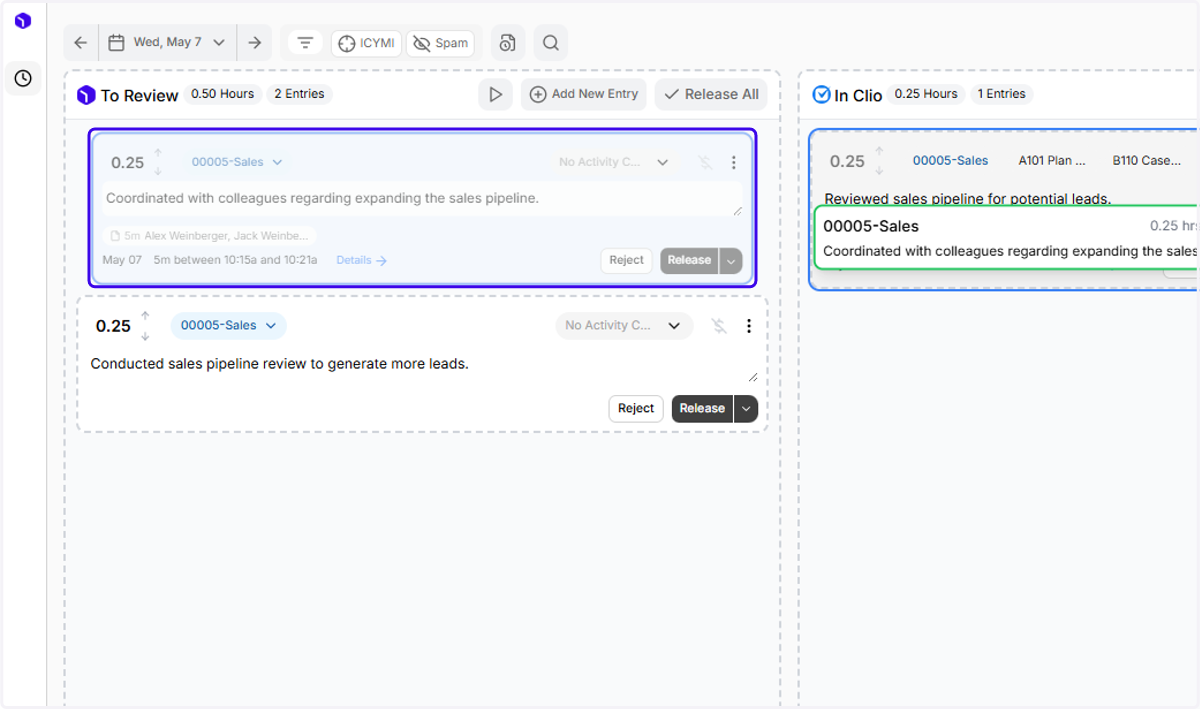The height and width of the screenshot is (709, 1200).
Task: Click the Alex Weinberger participants chip
Action: (209, 236)
